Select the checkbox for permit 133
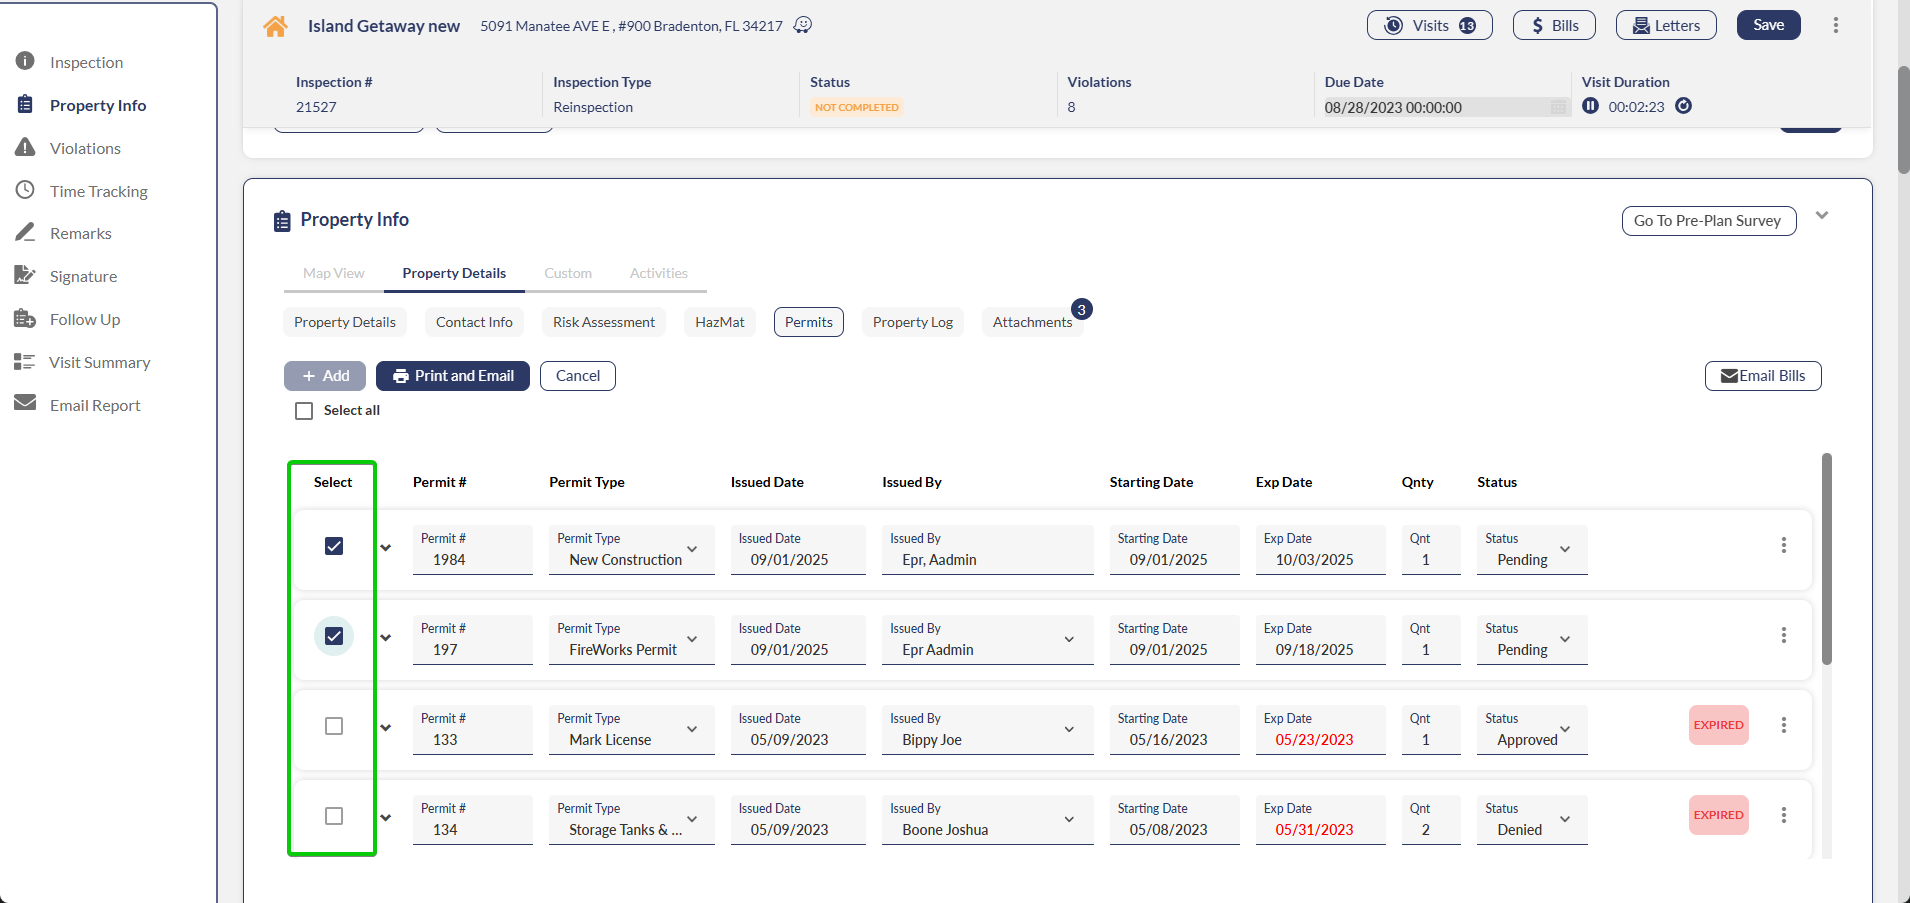Viewport: 1910px width, 903px height. pos(334,726)
